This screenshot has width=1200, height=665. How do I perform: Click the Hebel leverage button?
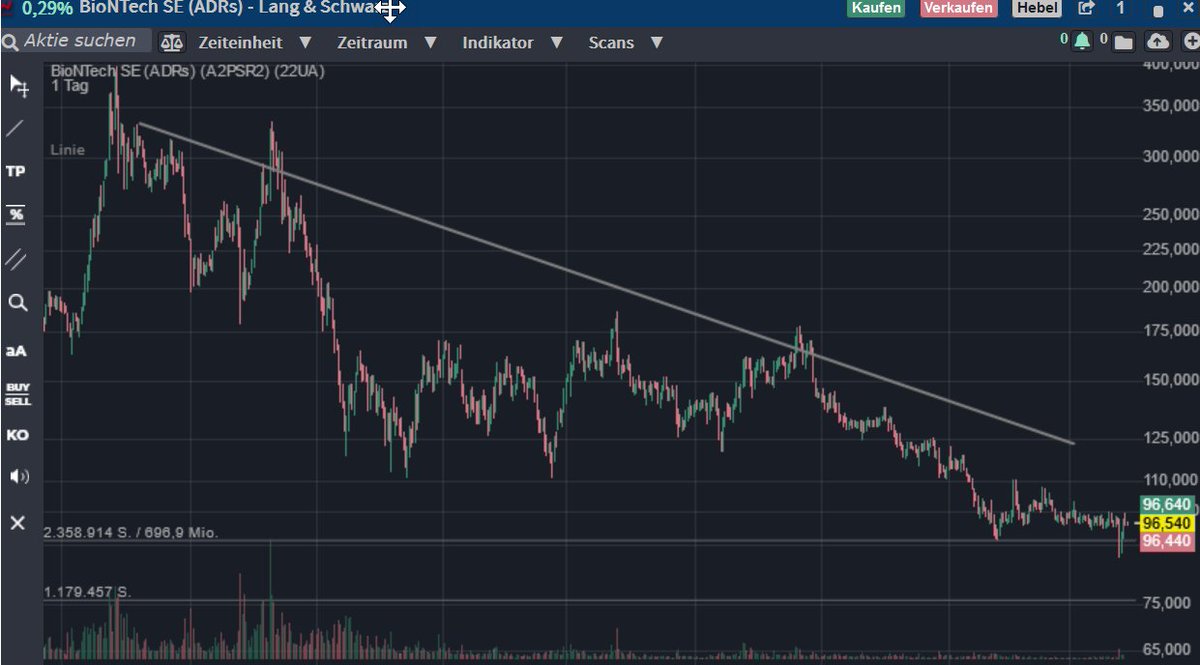click(x=1036, y=8)
